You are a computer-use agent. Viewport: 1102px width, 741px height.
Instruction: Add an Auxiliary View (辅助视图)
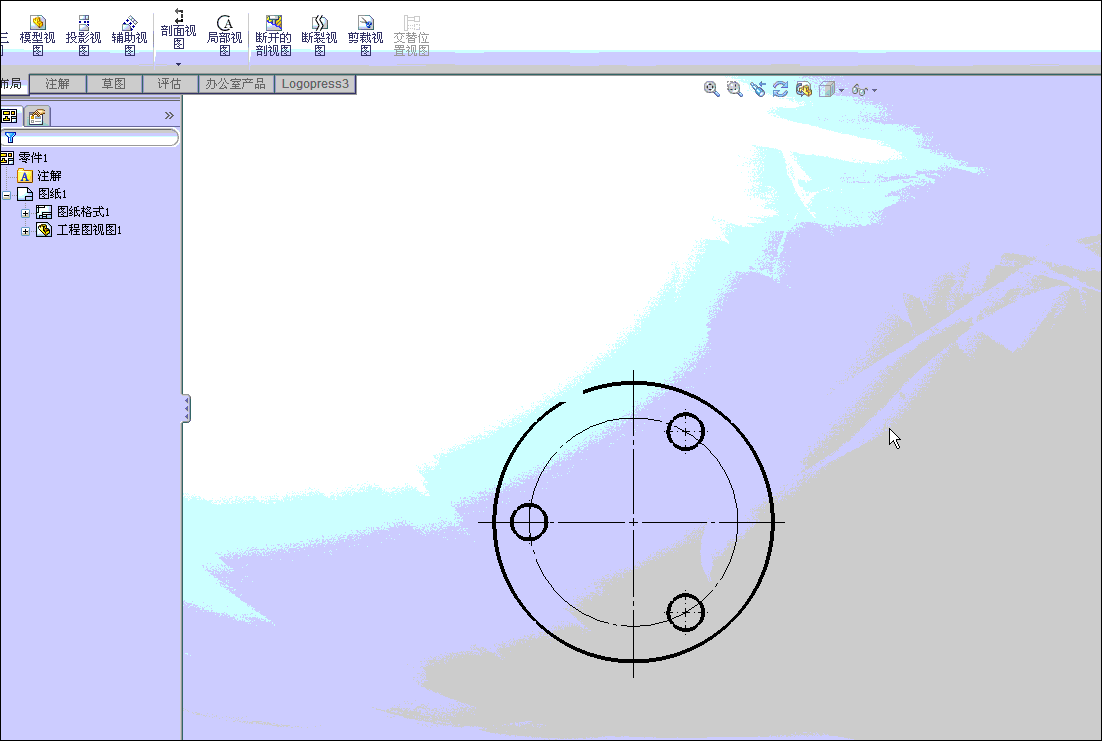point(129,35)
